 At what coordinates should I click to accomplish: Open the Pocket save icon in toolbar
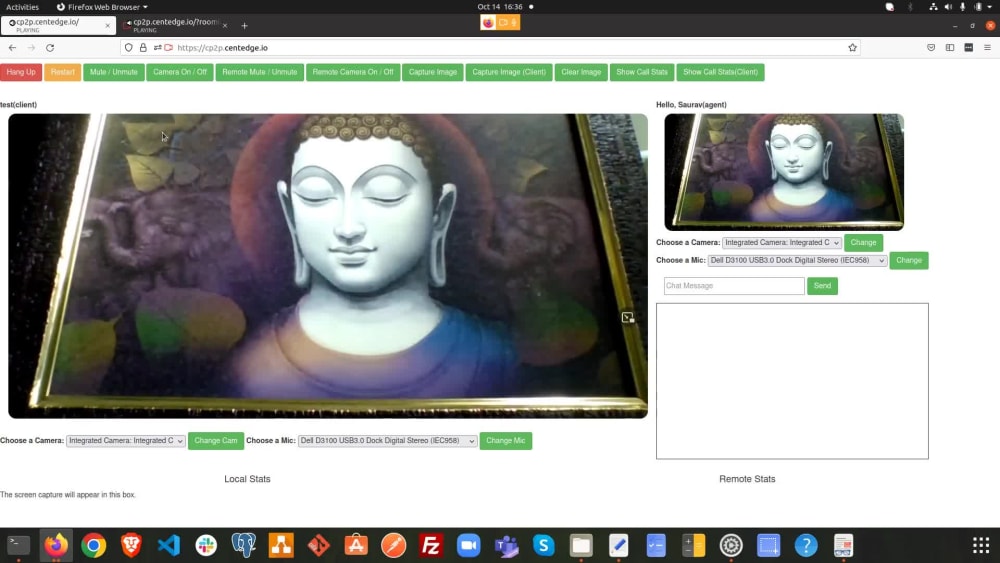coord(931,48)
